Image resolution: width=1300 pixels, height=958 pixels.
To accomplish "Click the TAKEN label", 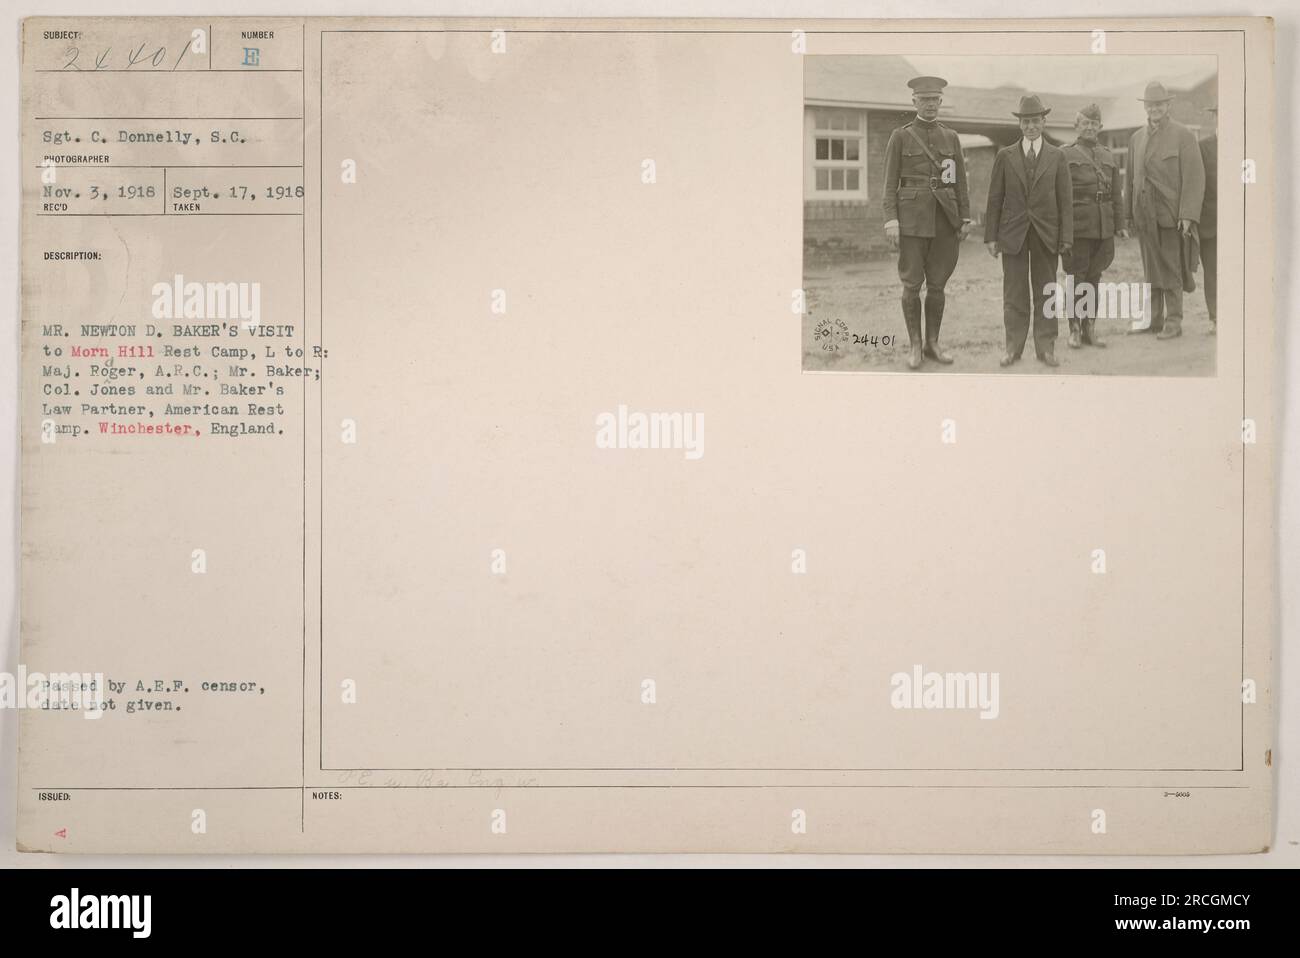I will pos(188,208).
